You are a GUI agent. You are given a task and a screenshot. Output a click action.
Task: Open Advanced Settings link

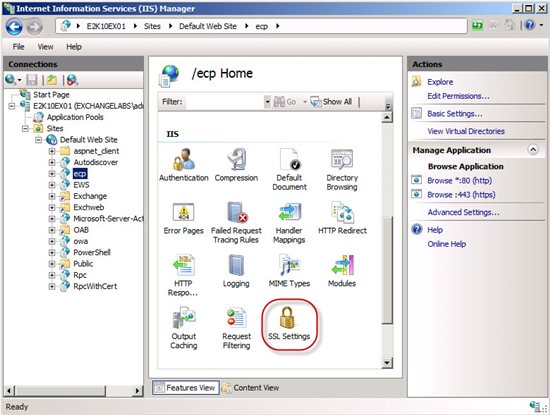click(463, 212)
